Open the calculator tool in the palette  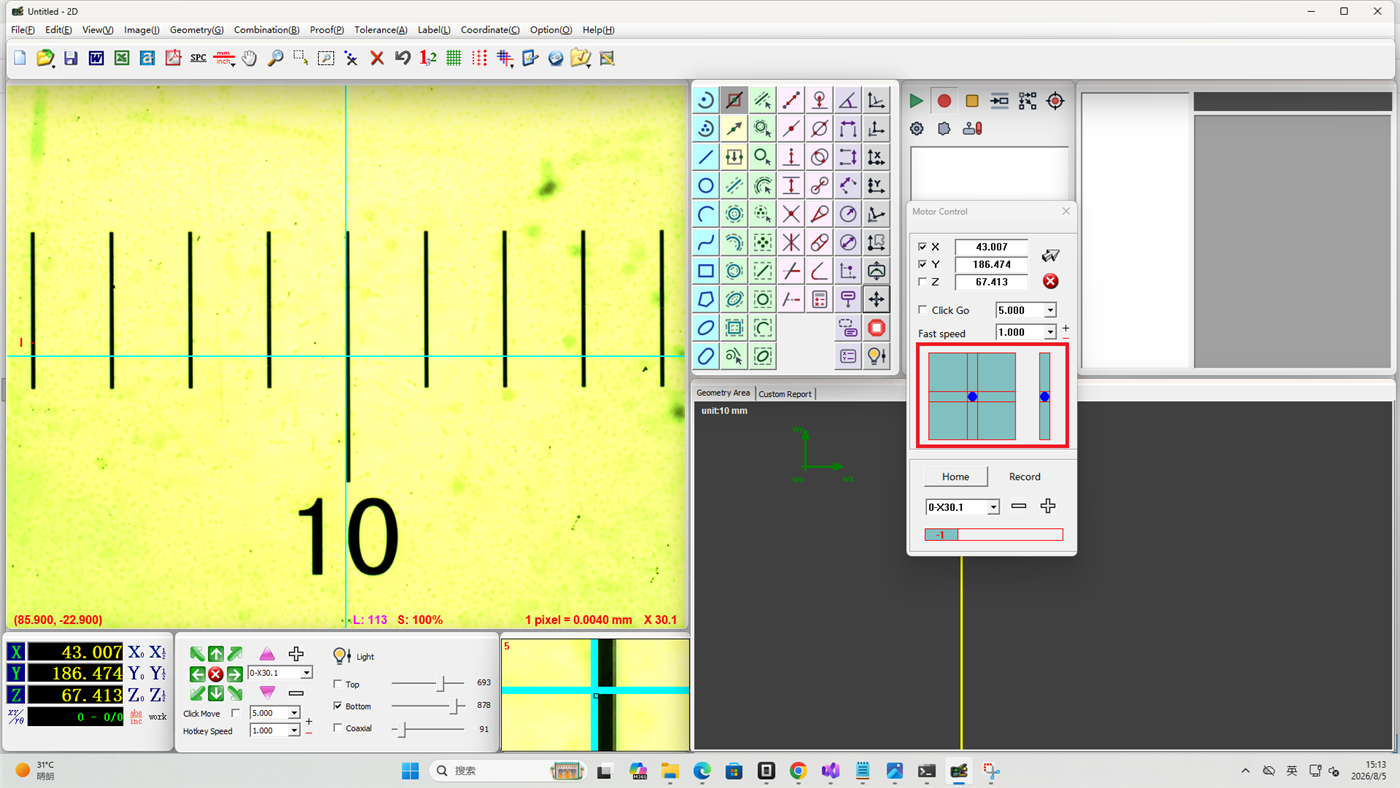pyautogui.click(x=820, y=300)
